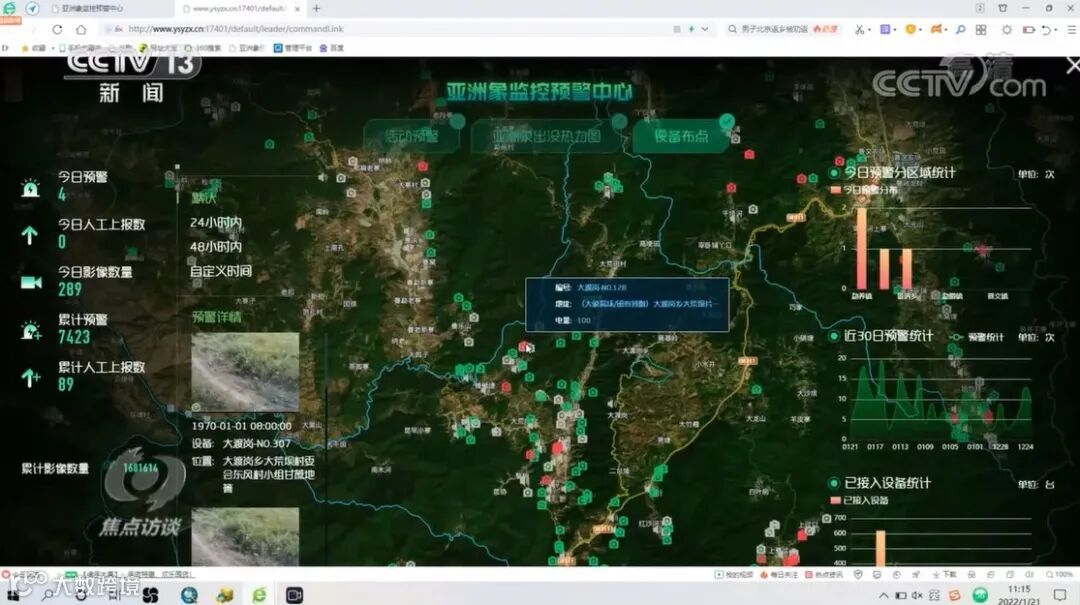
Task: Expand the arrow next to undo icon
Action: coord(1057,30)
